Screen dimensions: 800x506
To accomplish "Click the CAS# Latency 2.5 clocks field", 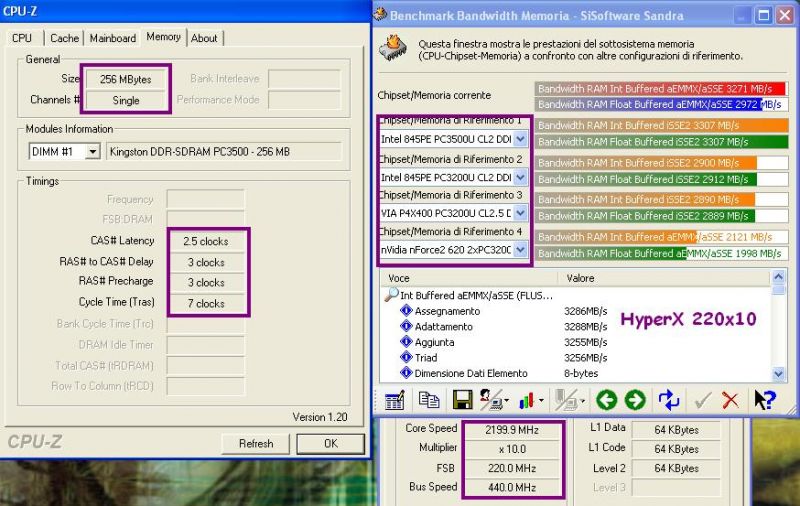I will [x=206, y=241].
